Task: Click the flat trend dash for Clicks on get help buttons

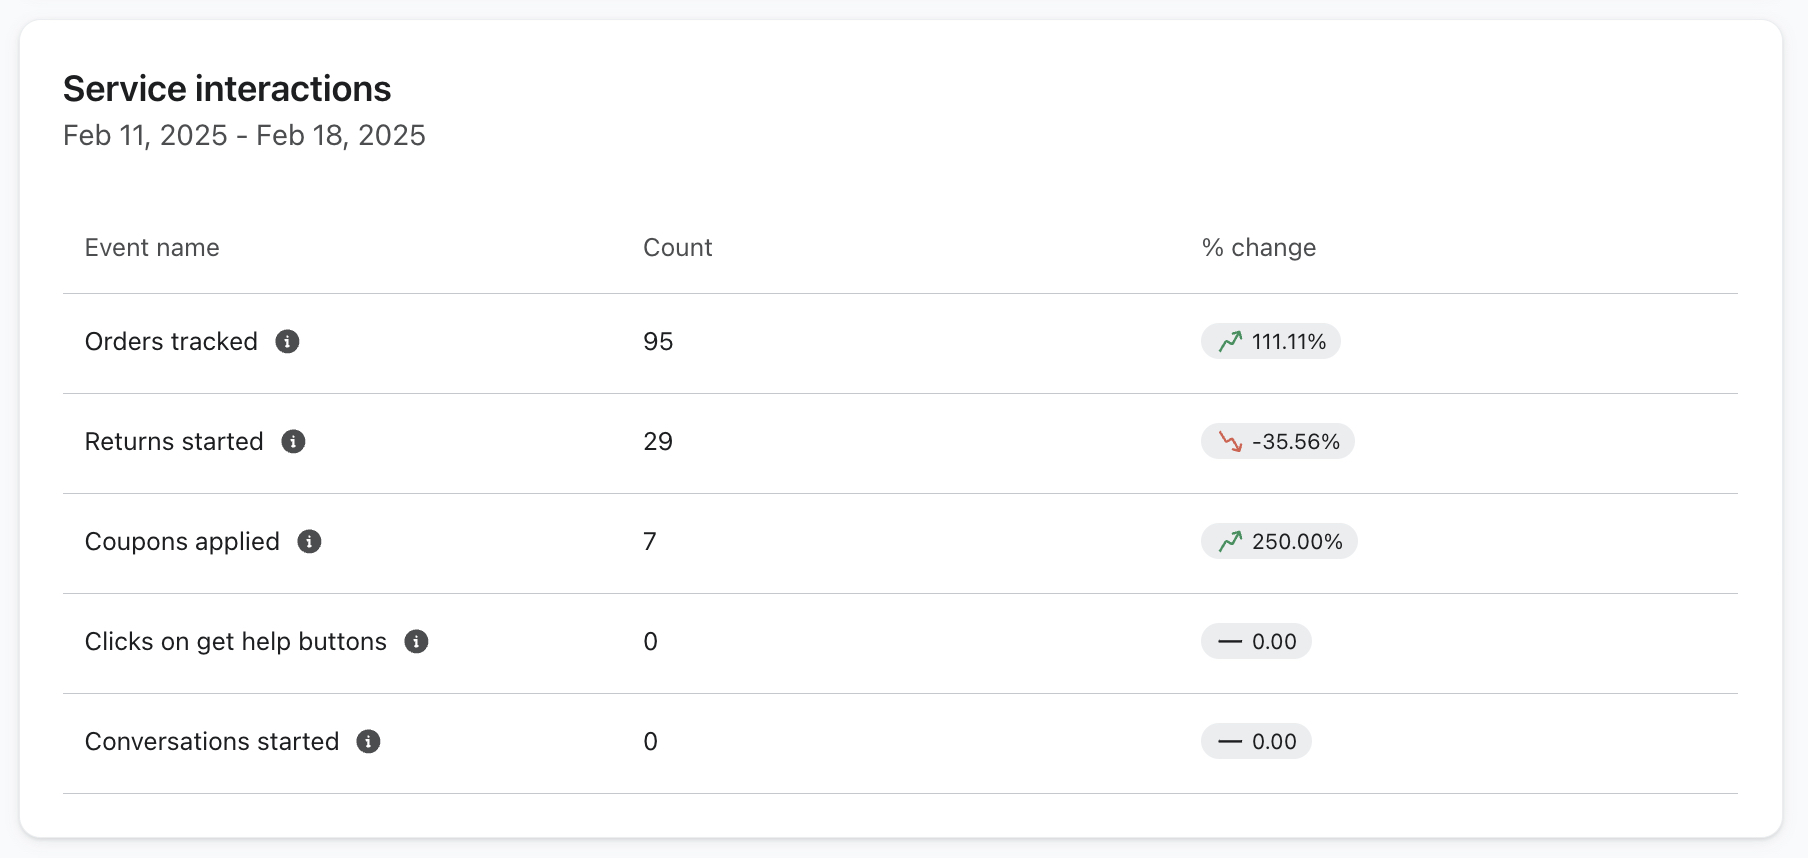Action: tap(1231, 641)
